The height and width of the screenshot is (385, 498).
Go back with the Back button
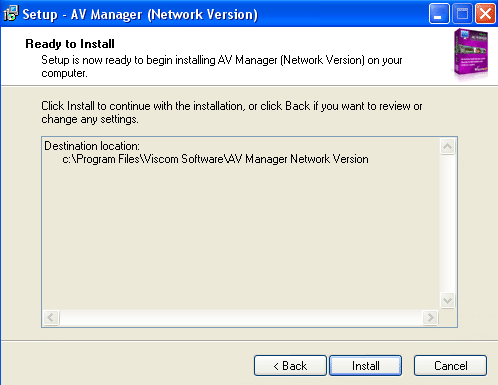tap(290, 366)
